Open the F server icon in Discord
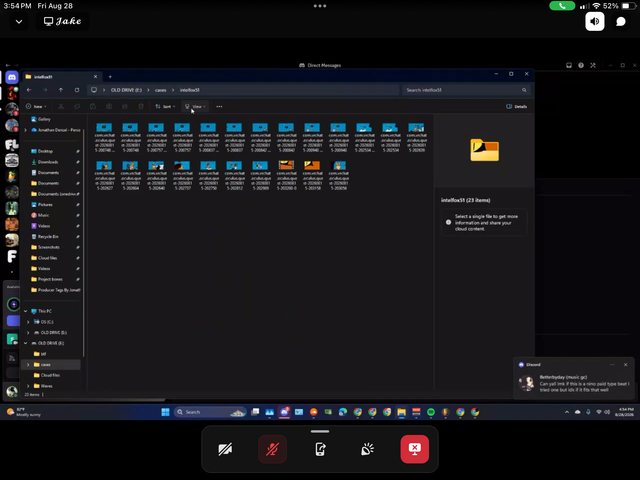The width and height of the screenshot is (640, 480). click(x=12, y=256)
